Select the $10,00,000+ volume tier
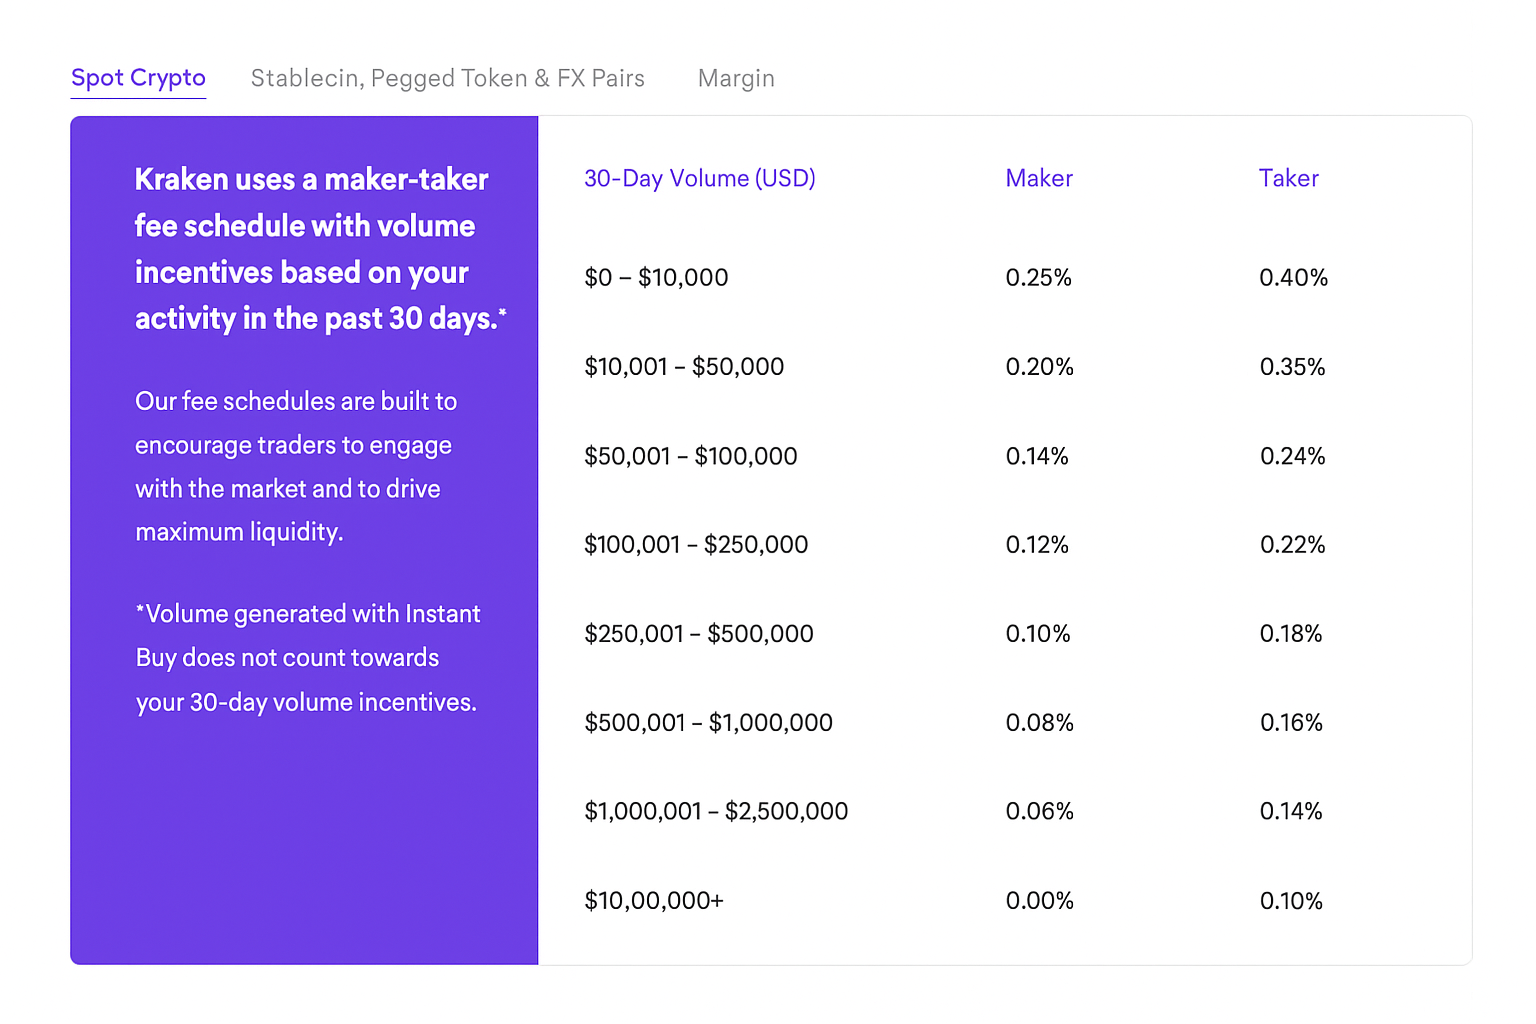The width and height of the screenshot is (1536, 1024). pos(653,900)
